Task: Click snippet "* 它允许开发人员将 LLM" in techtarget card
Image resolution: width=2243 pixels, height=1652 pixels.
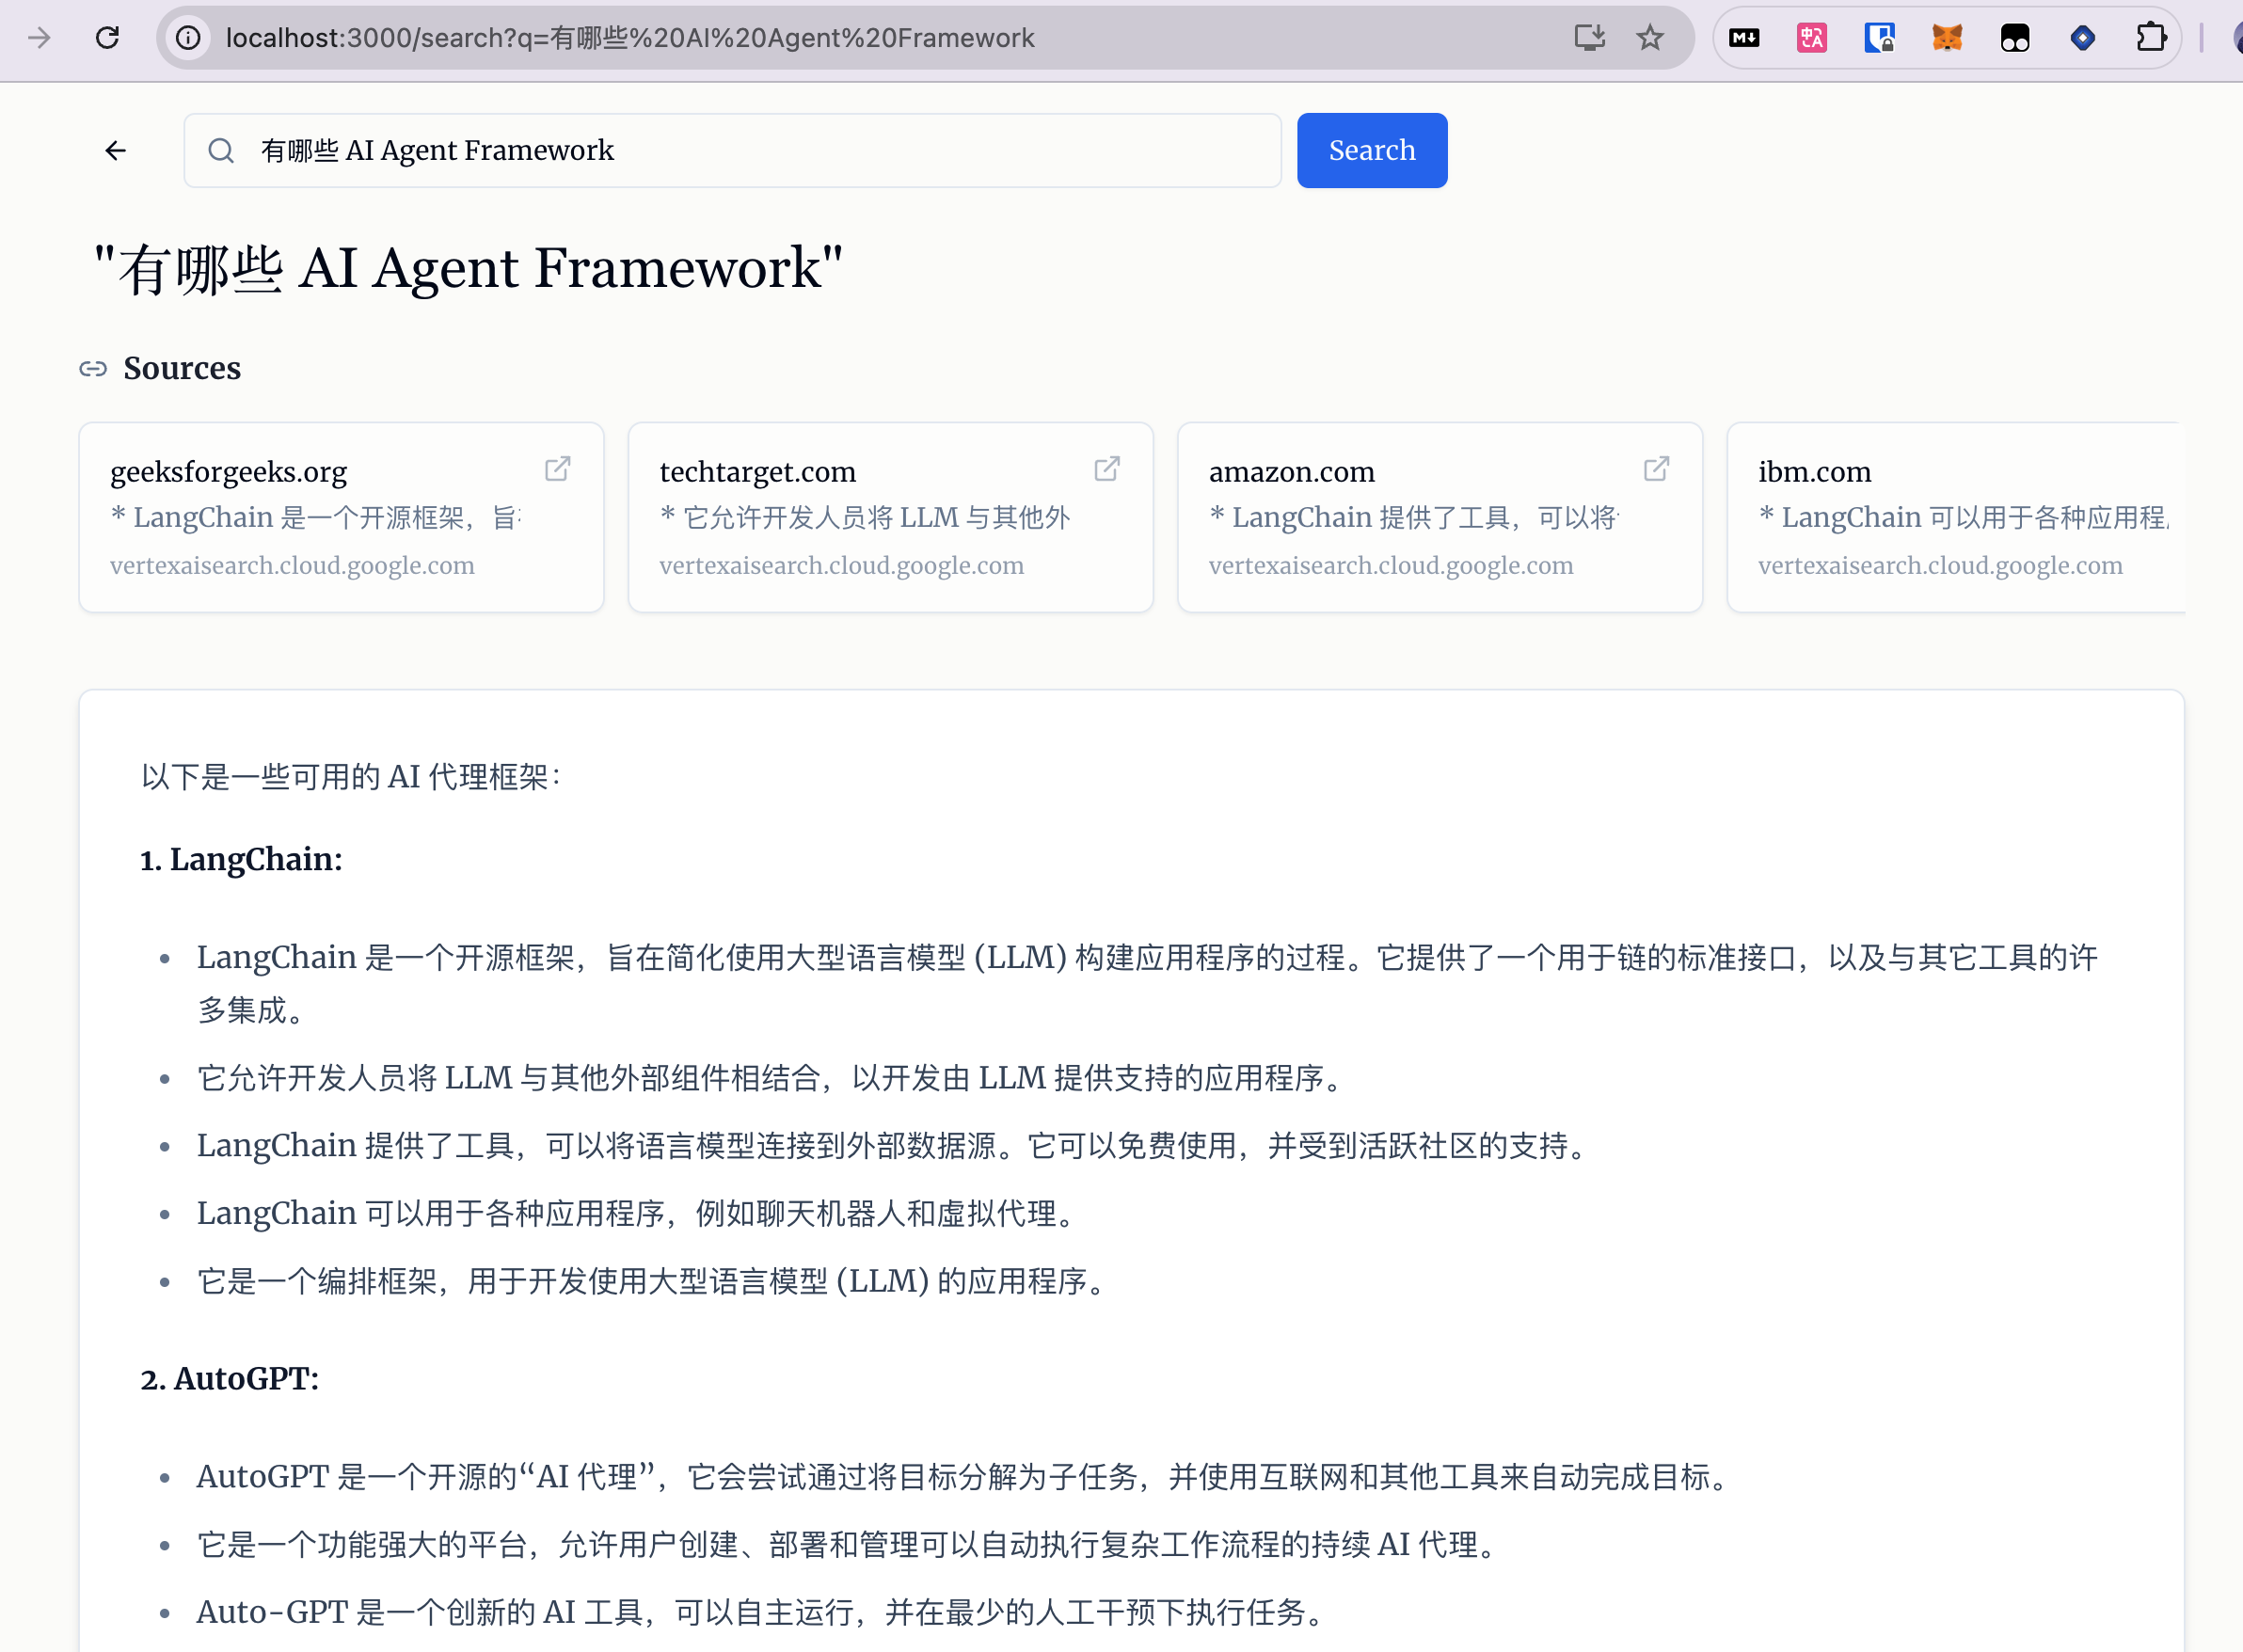Action: [865, 517]
